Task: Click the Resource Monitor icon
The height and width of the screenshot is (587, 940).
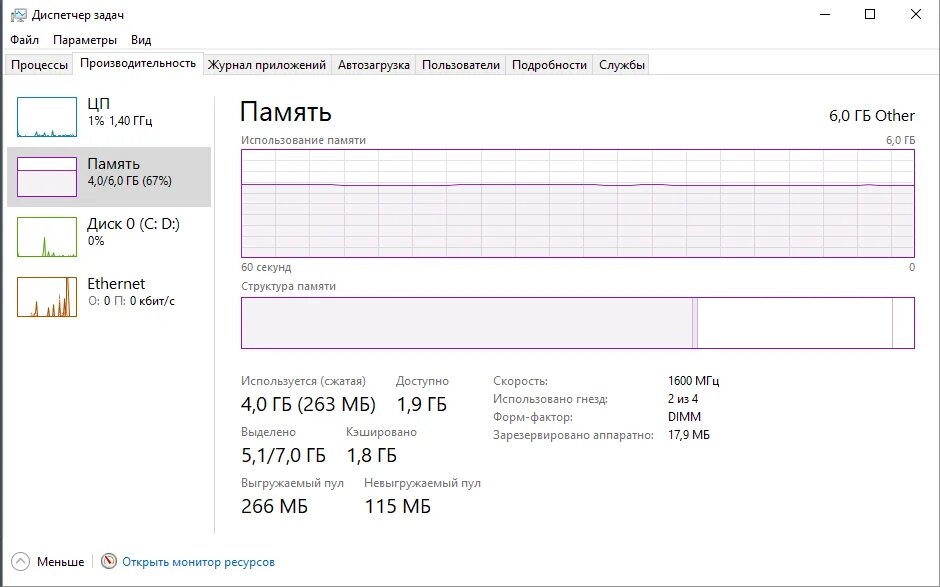Action: [x=109, y=562]
